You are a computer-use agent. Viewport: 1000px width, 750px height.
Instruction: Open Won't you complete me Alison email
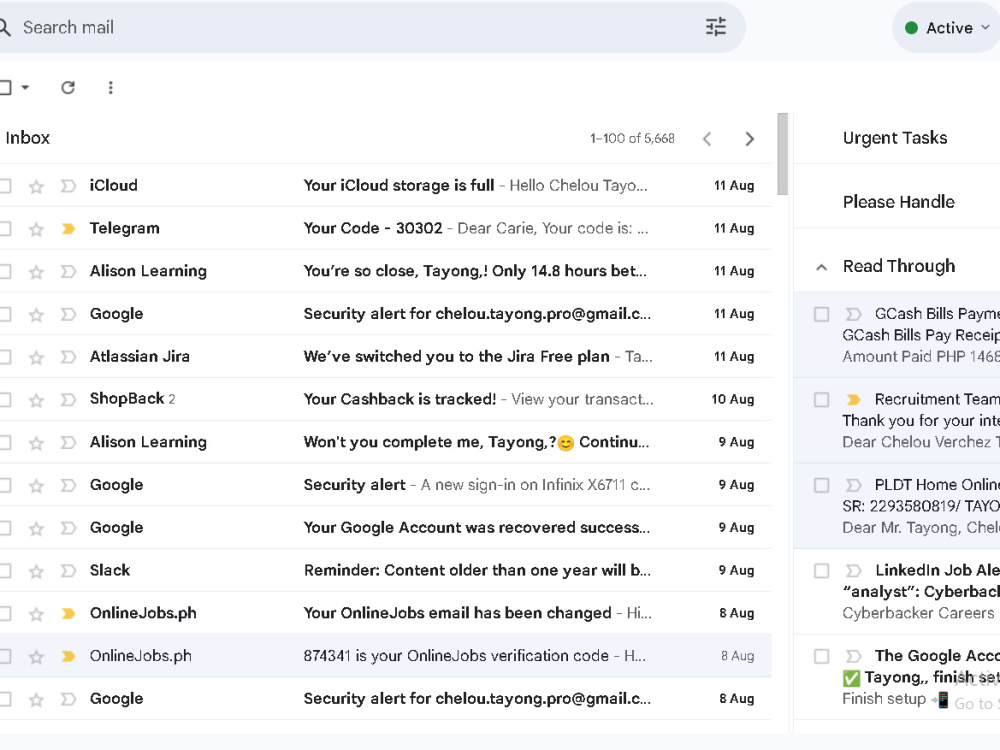[385, 442]
